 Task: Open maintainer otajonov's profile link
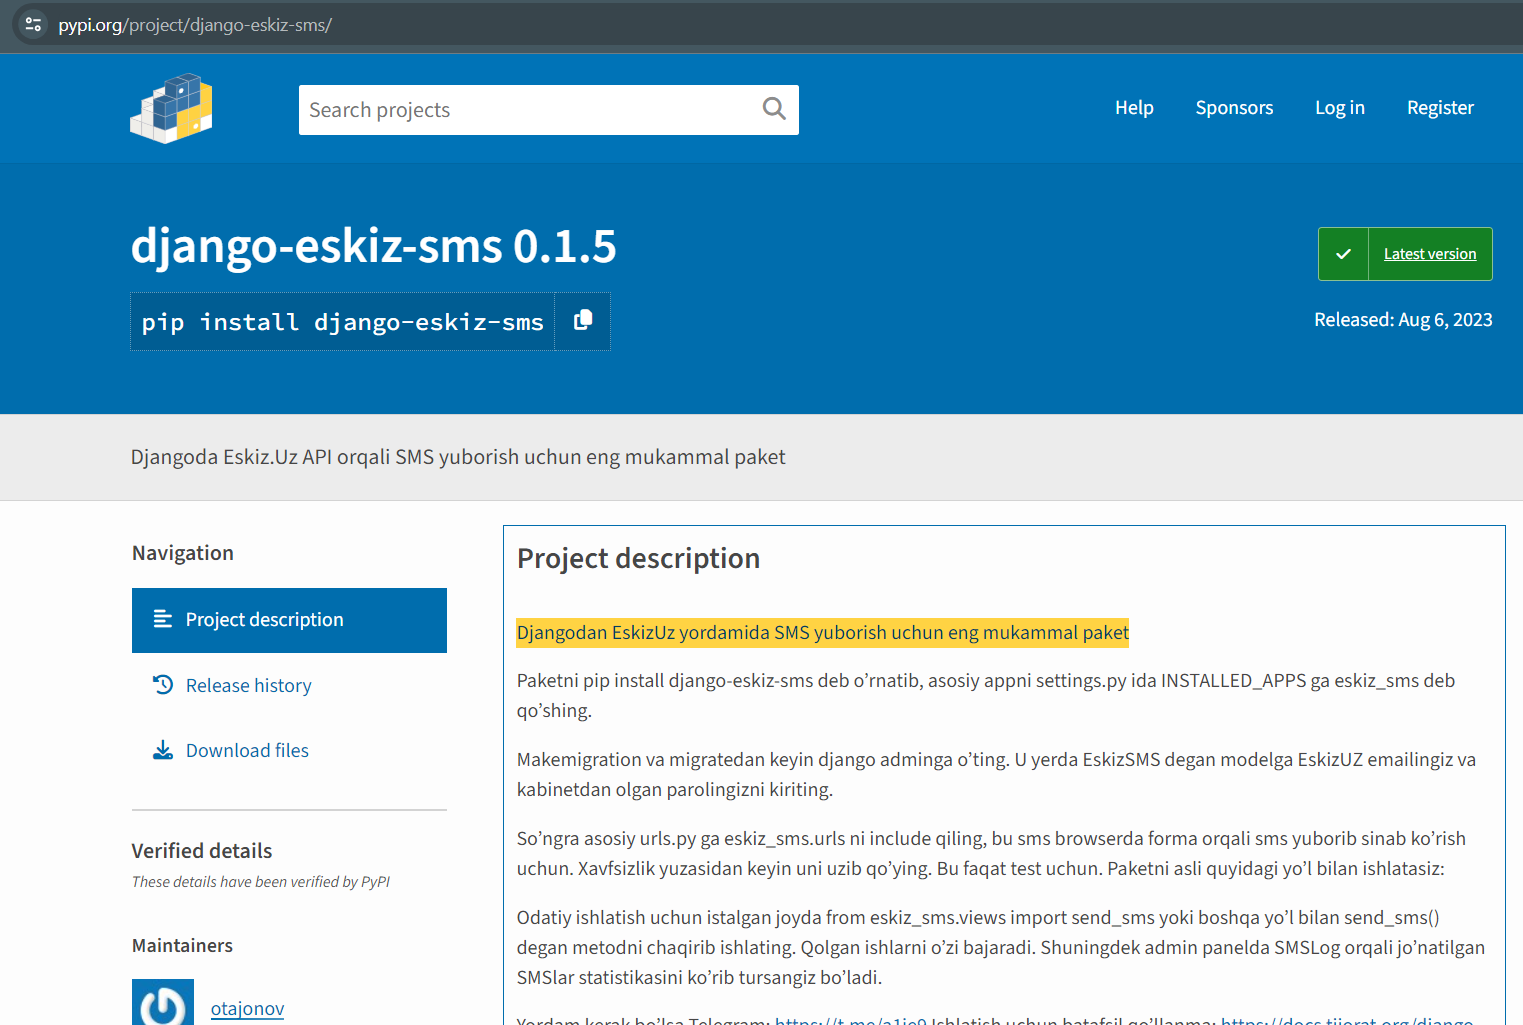click(x=247, y=1008)
